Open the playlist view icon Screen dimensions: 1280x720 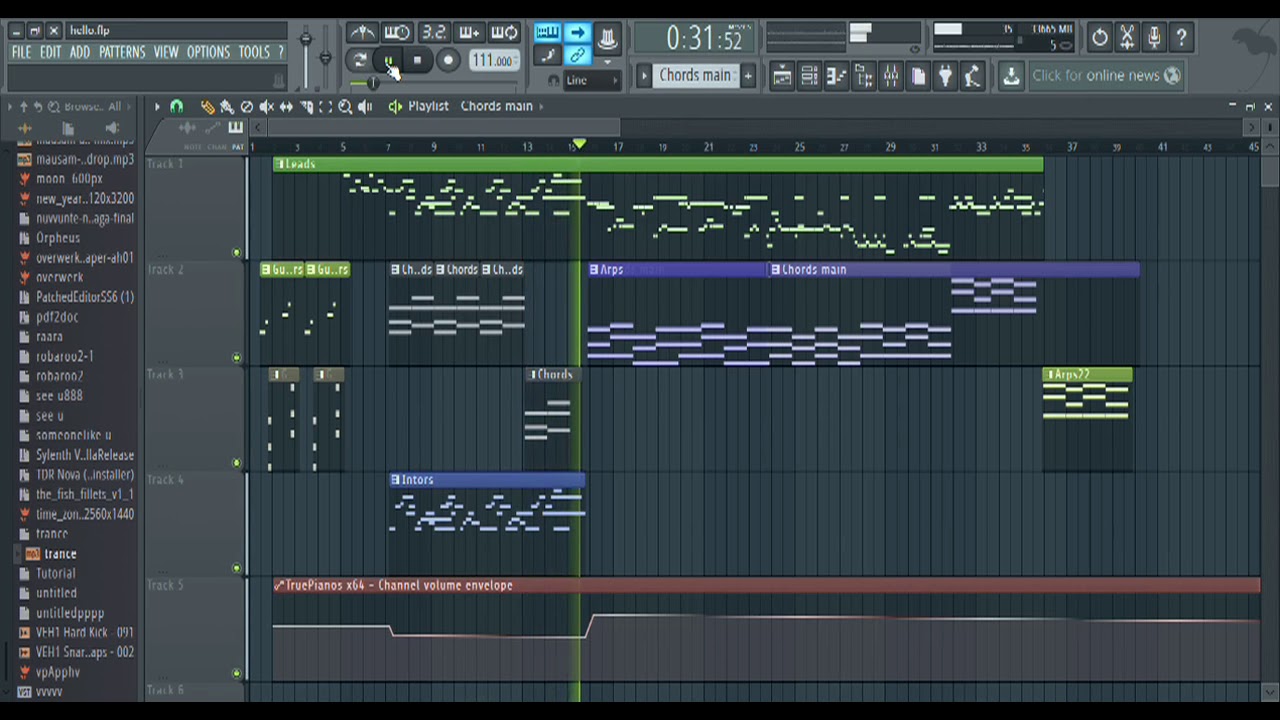[x=782, y=76]
